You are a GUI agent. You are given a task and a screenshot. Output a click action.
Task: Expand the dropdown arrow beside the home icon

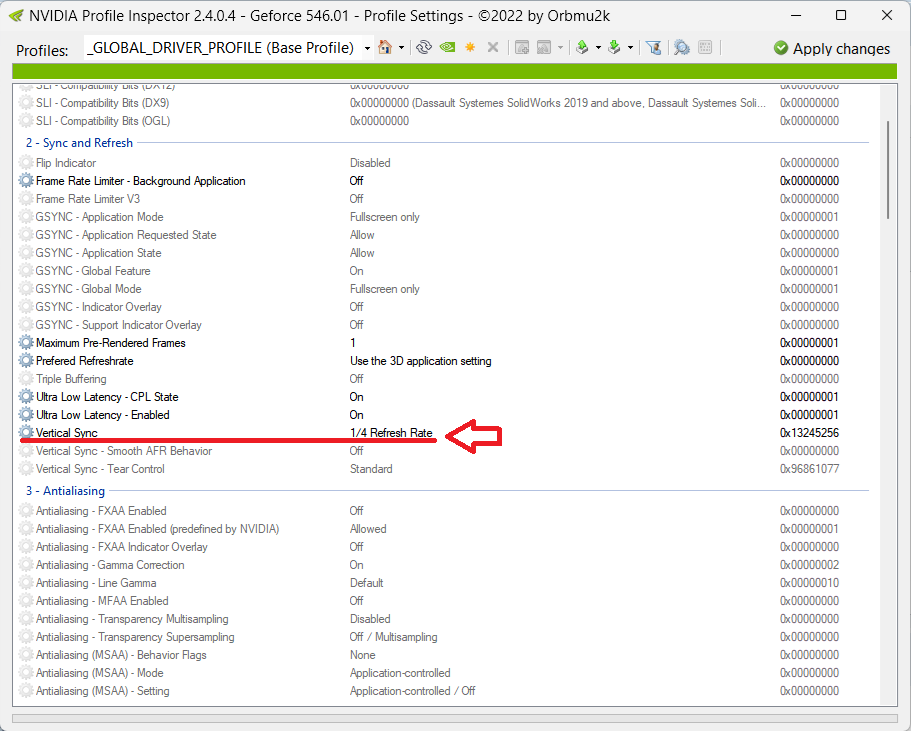click(x=401, y=48)
